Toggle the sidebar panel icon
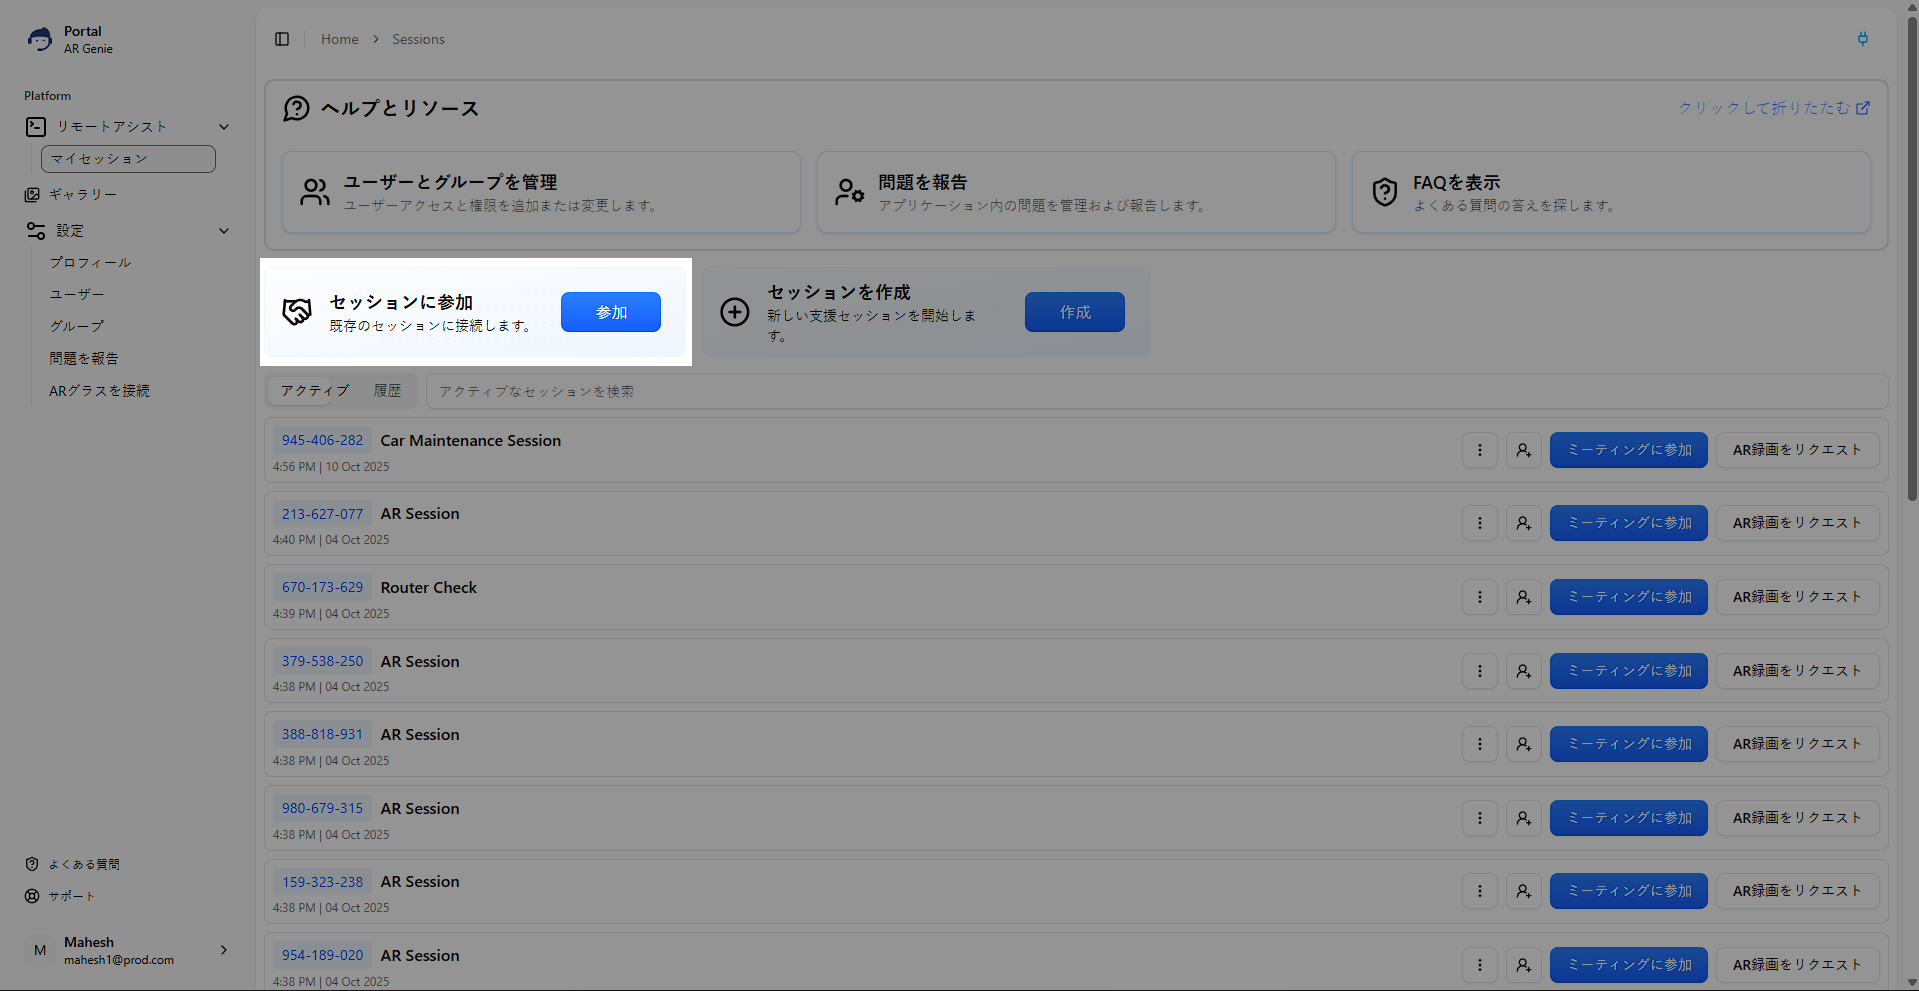1919x991 pixels. coord(282,39)
